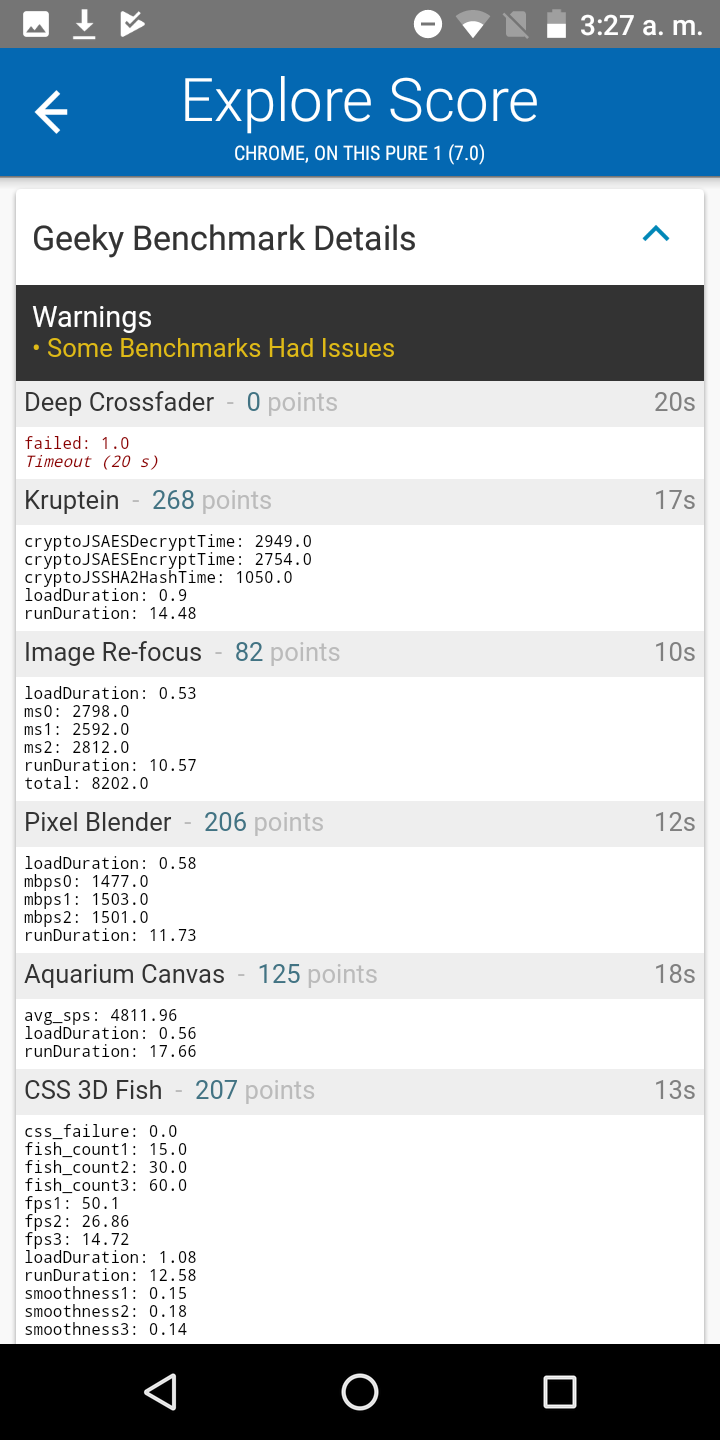Select the CSS 3D Fish benchmark row
The image size is (720, 1440).
pos(360,1091)
